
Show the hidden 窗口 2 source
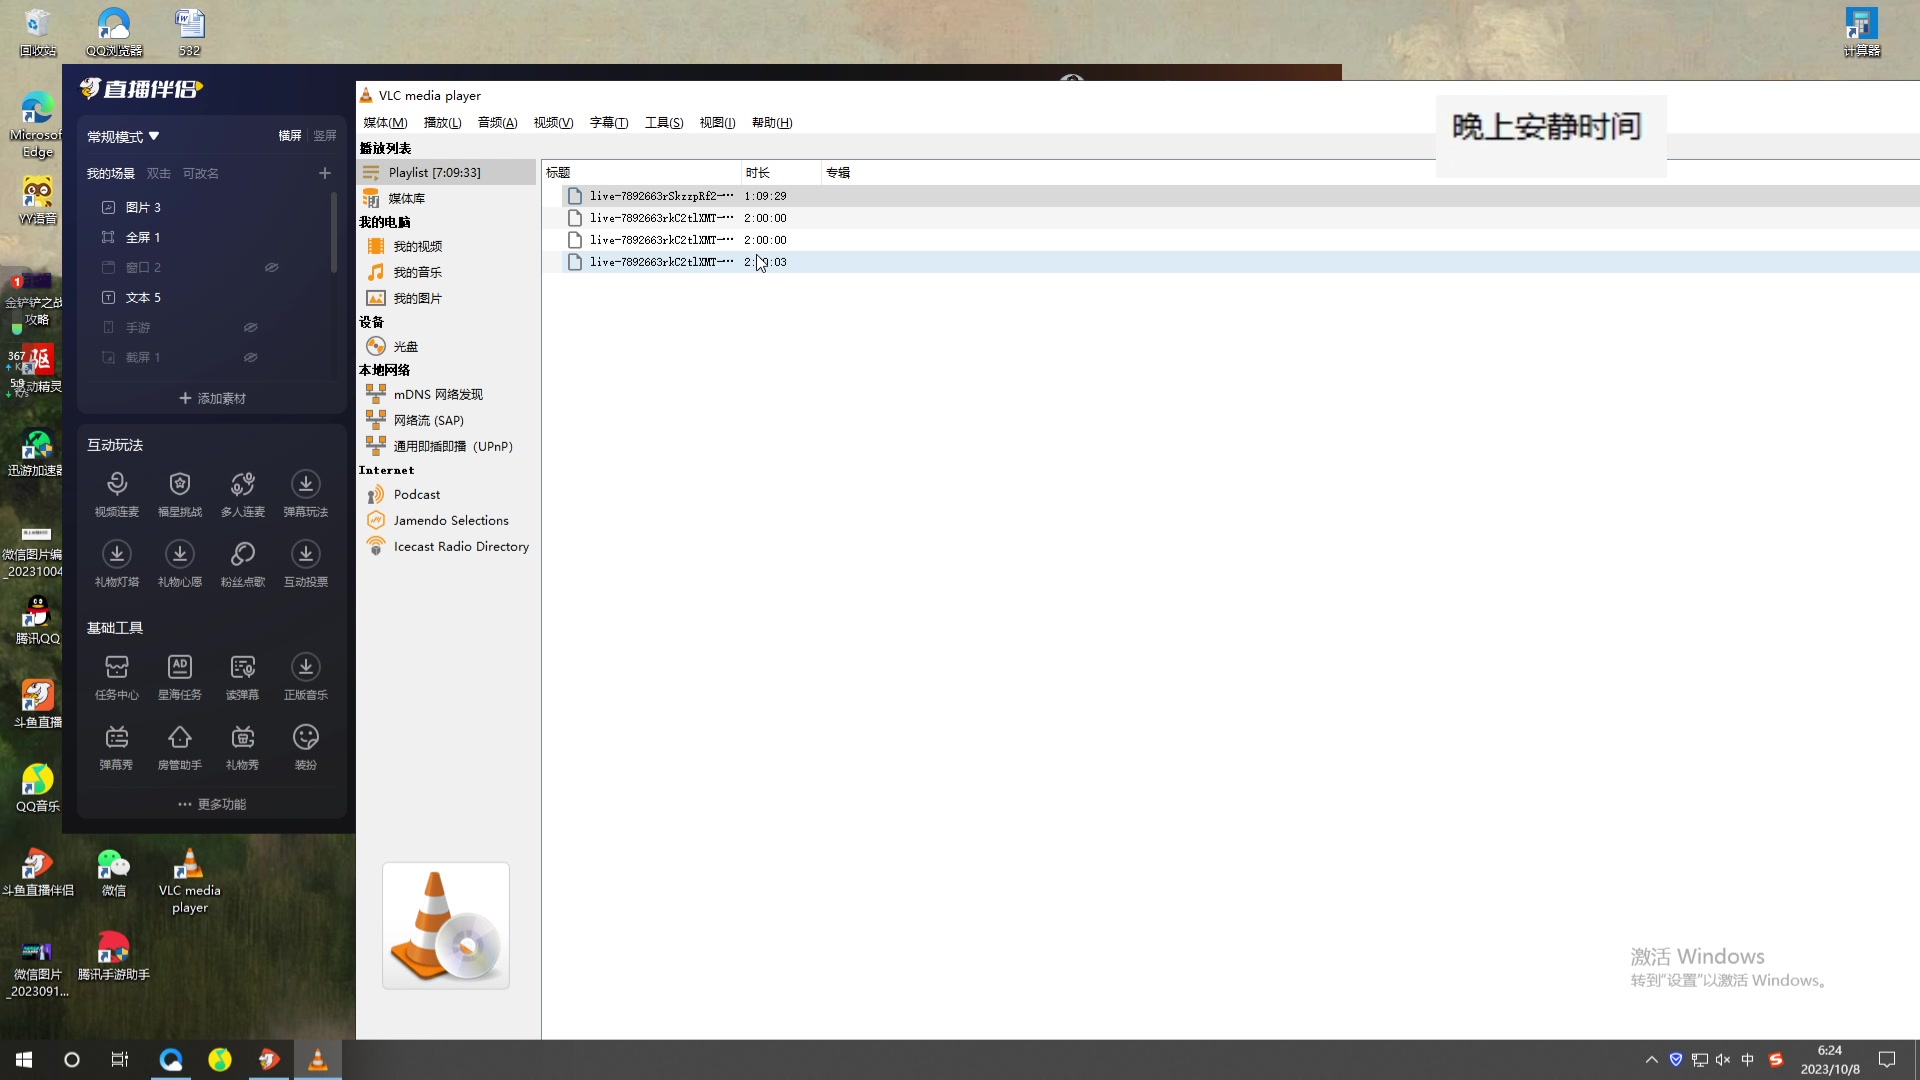coord(271,267)
